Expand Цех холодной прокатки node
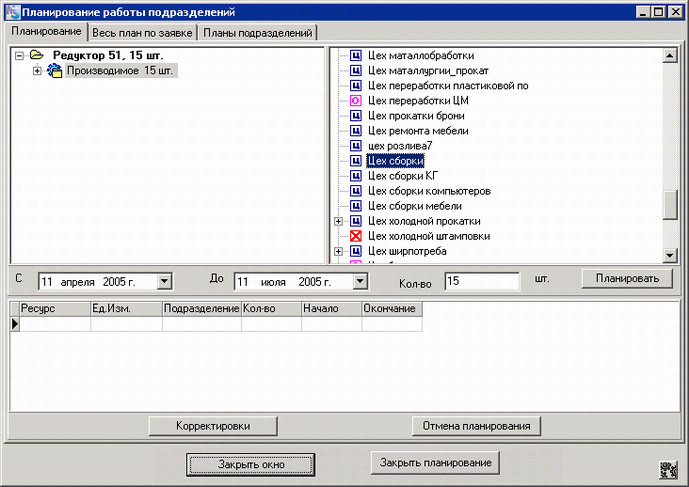 point(338,221)
